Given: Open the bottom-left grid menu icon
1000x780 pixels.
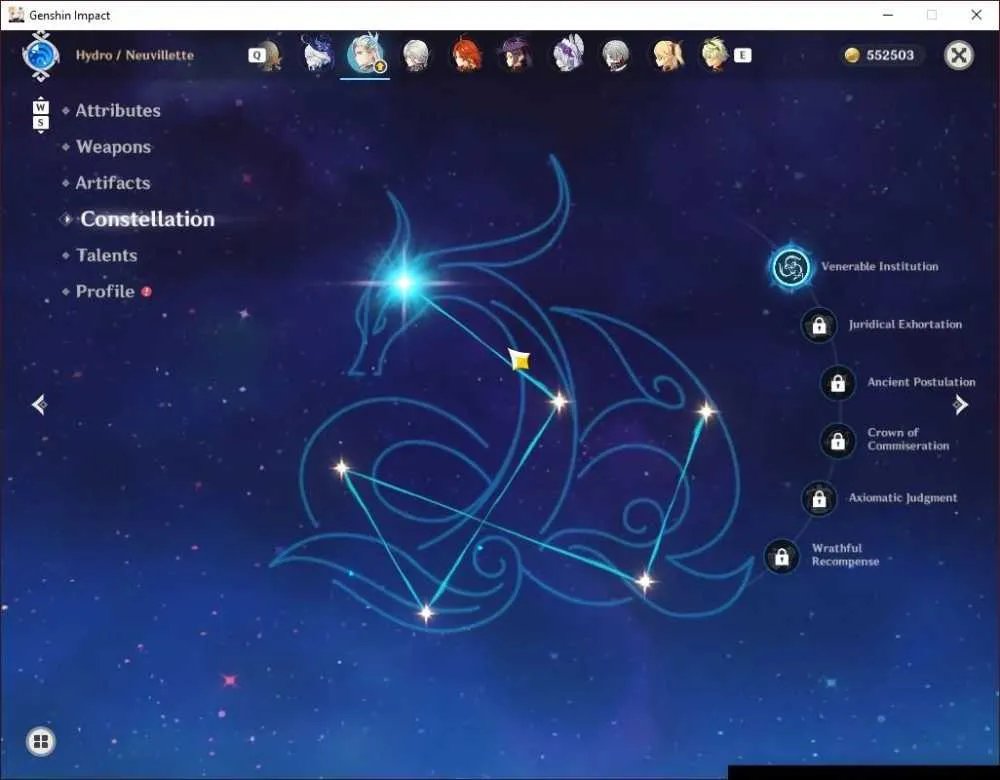Looking at the screenshot, I should (41, 741).
